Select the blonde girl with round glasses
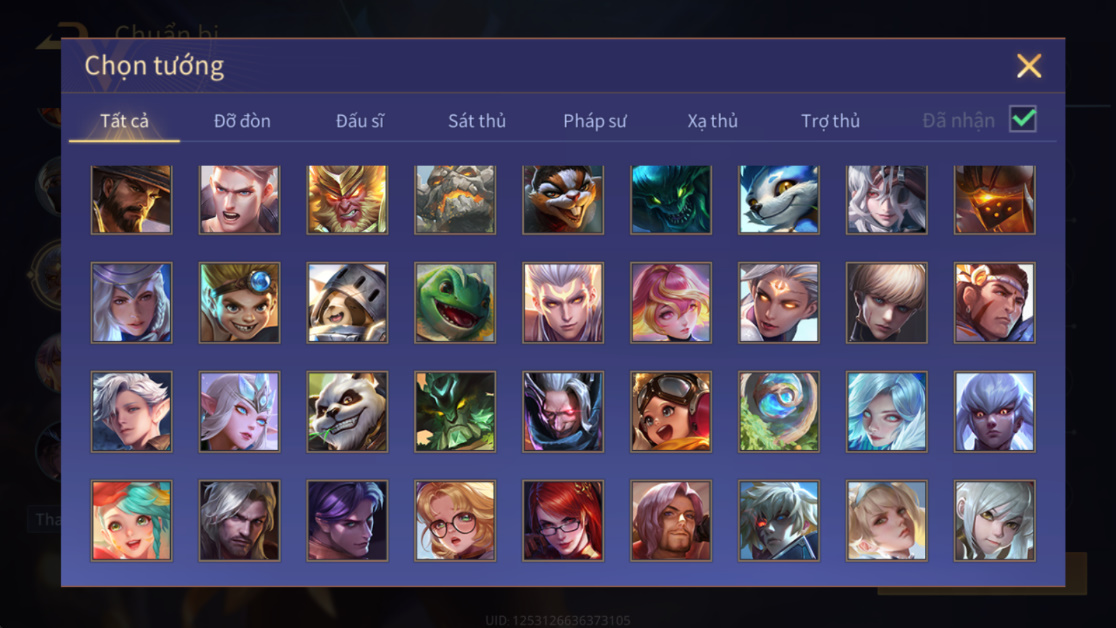 [x=455, y=520]
